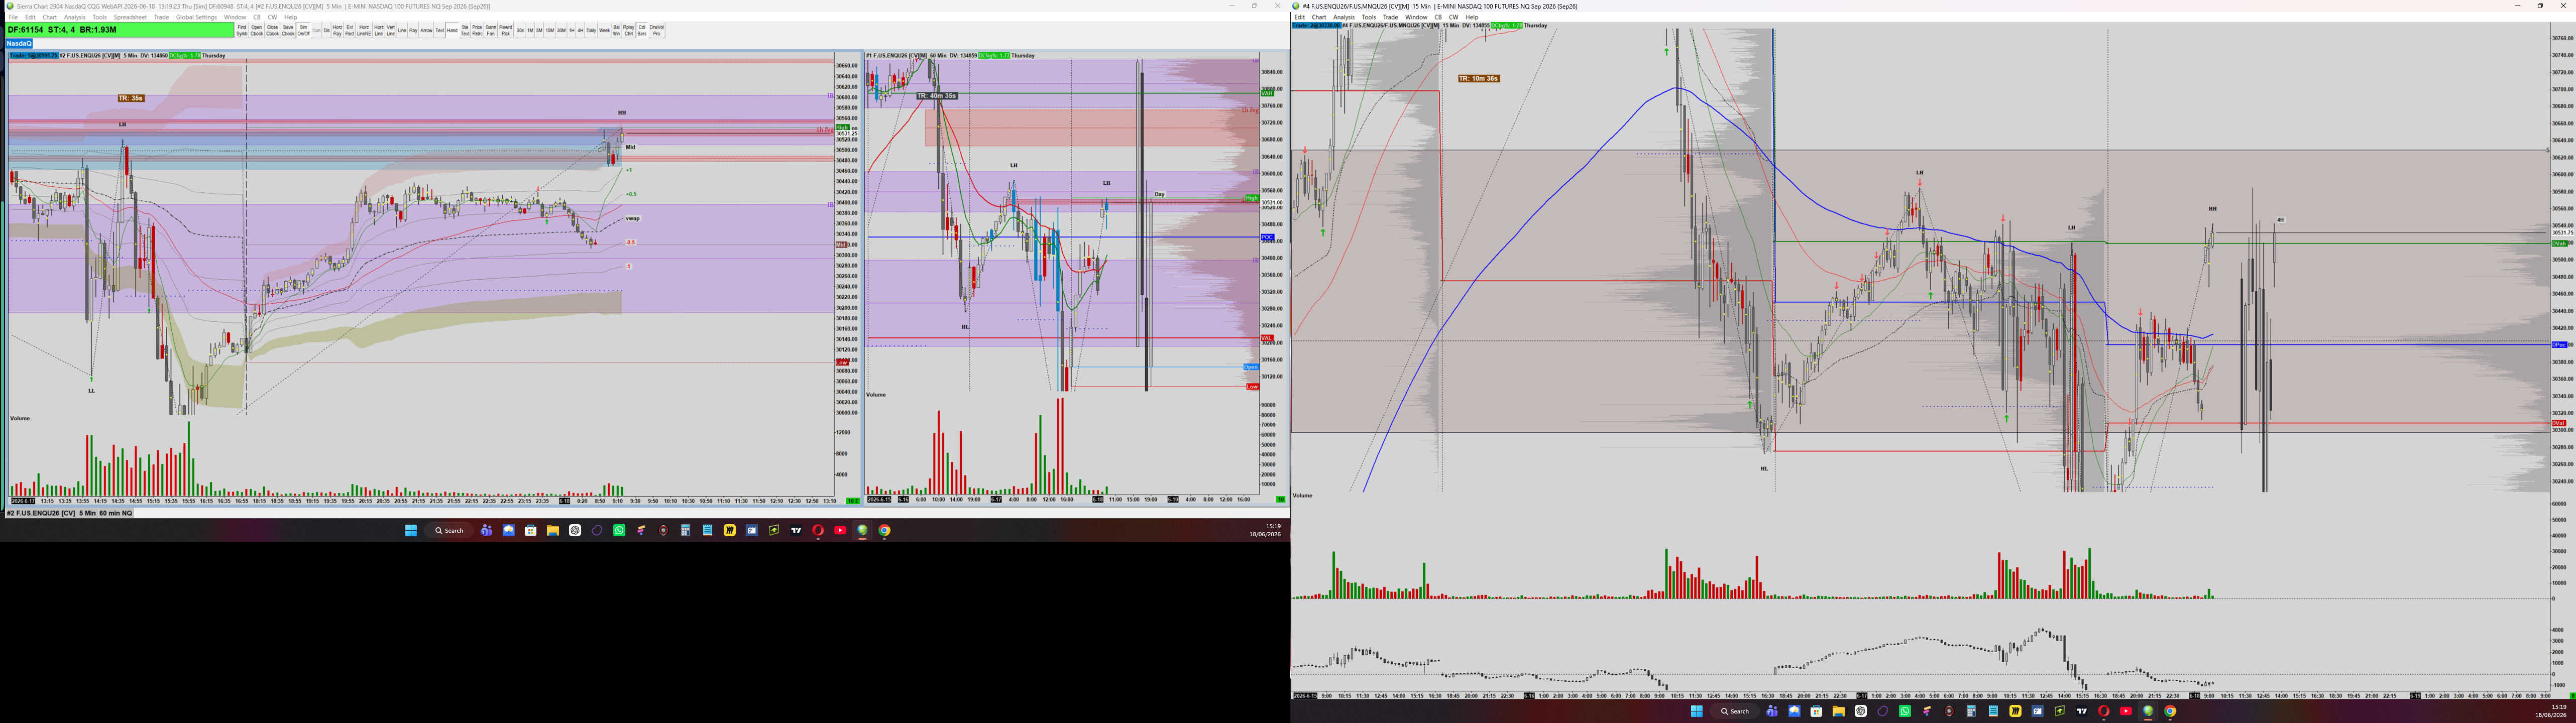Click the Bal Win toolbar button
Image resolution: width=2576 pixels, height=723 pixels.
616,31
